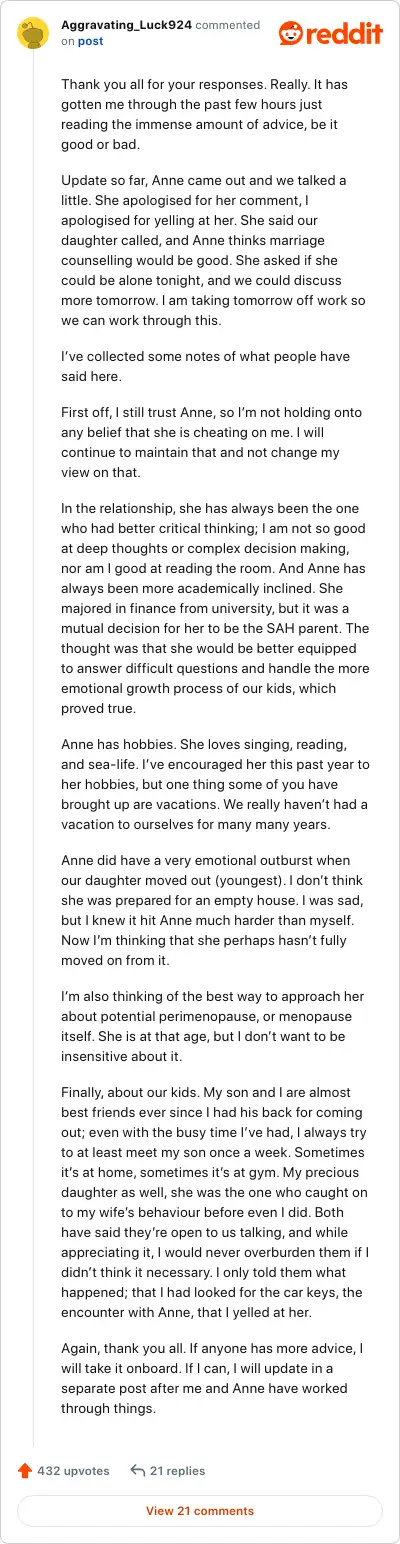
Task: Click paragraph about collected notes
Action: (x=205, y=368)
